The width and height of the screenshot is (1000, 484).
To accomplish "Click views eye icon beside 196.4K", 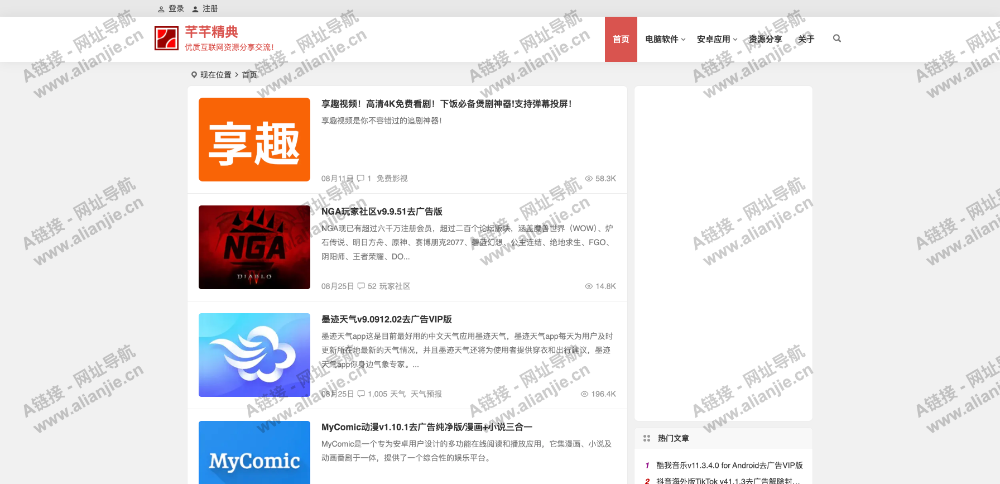I will (x=584, y=394).
